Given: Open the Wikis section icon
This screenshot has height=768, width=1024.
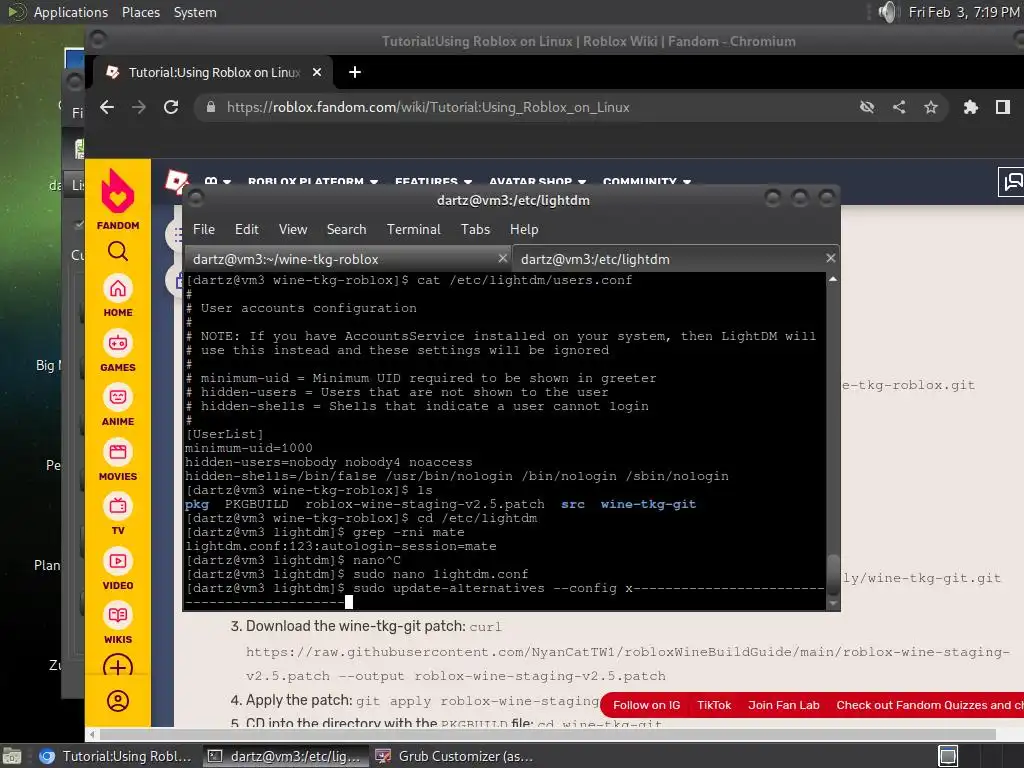Looking at the screenshot, I should tap(118, 615).
